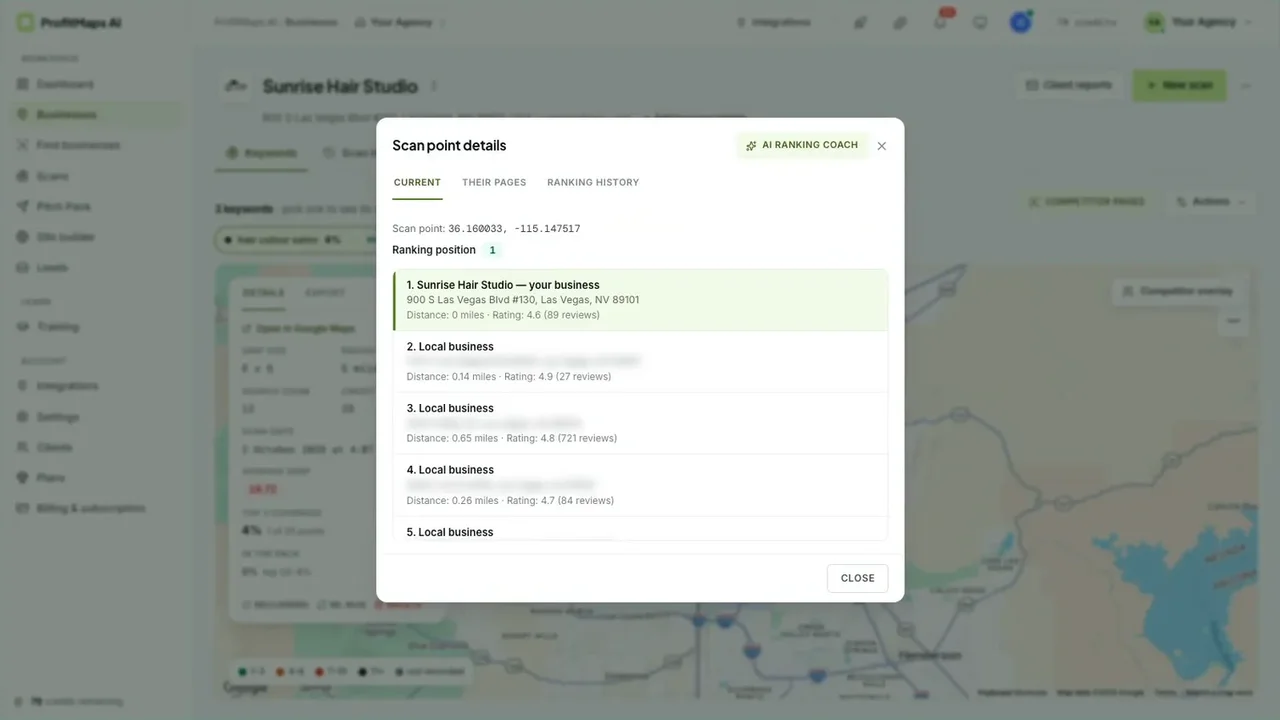
Task: Click the paperclip icon in the top bar
Action: pos(900,22)
